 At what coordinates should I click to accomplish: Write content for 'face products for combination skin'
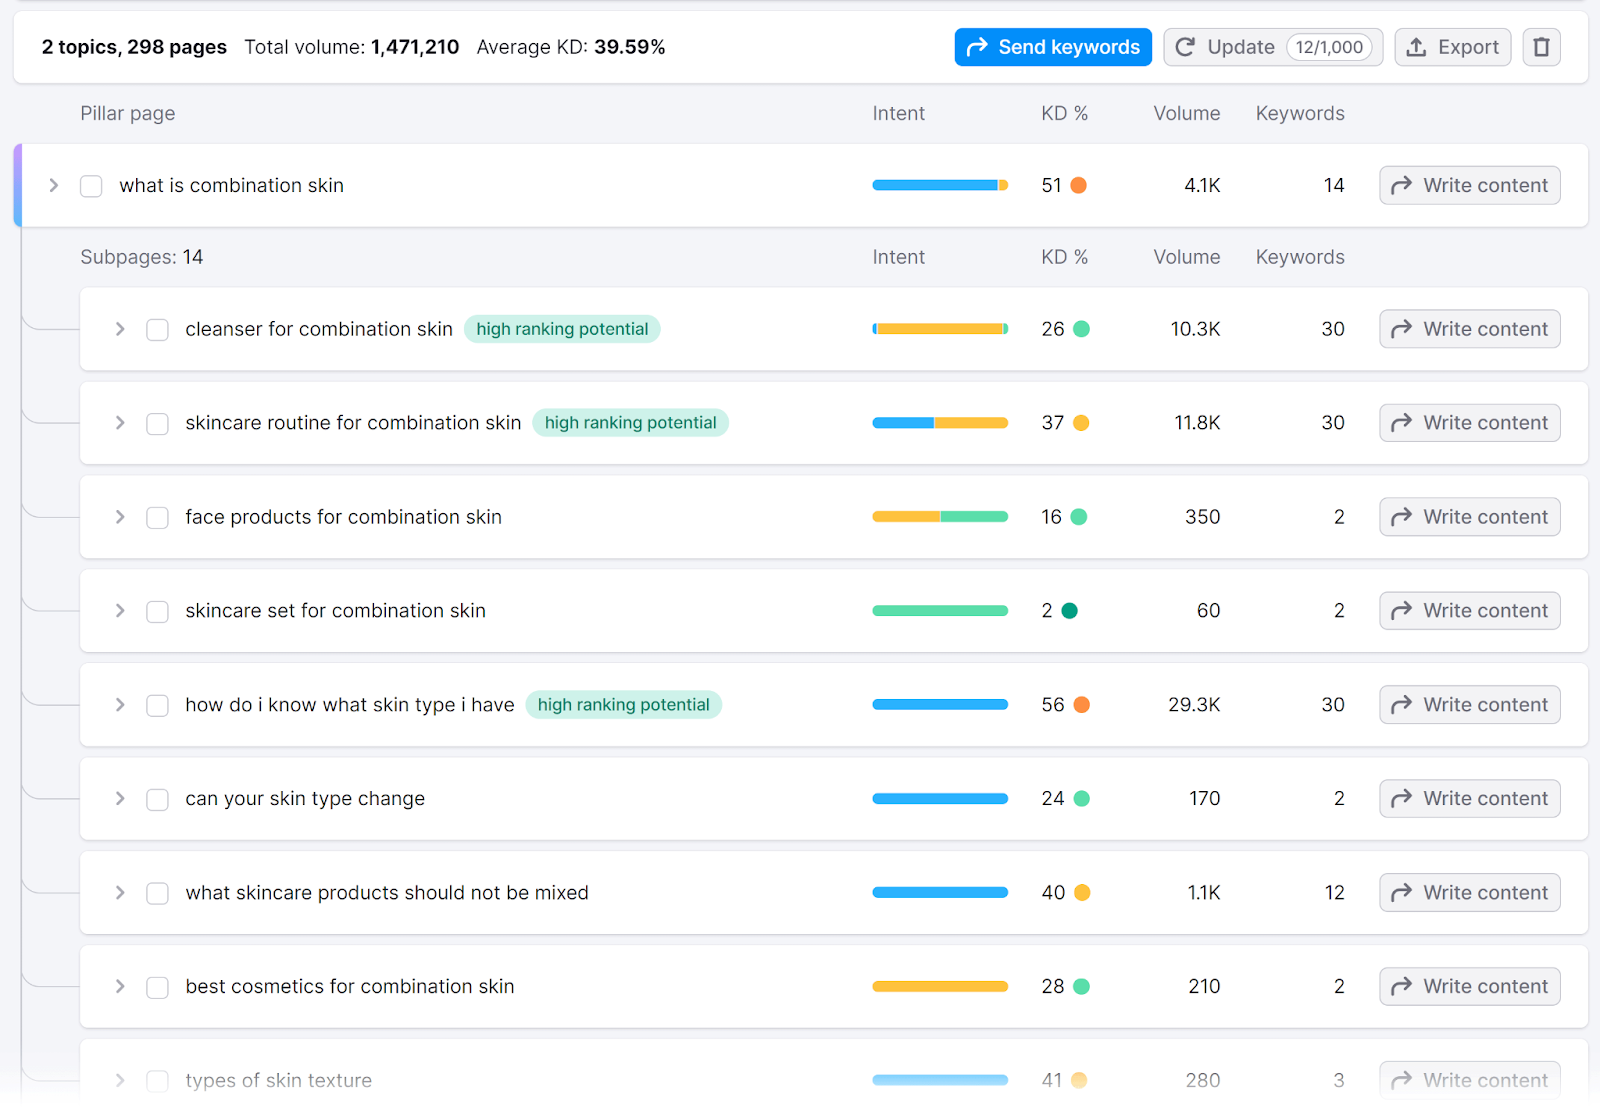pos(1470,517)
